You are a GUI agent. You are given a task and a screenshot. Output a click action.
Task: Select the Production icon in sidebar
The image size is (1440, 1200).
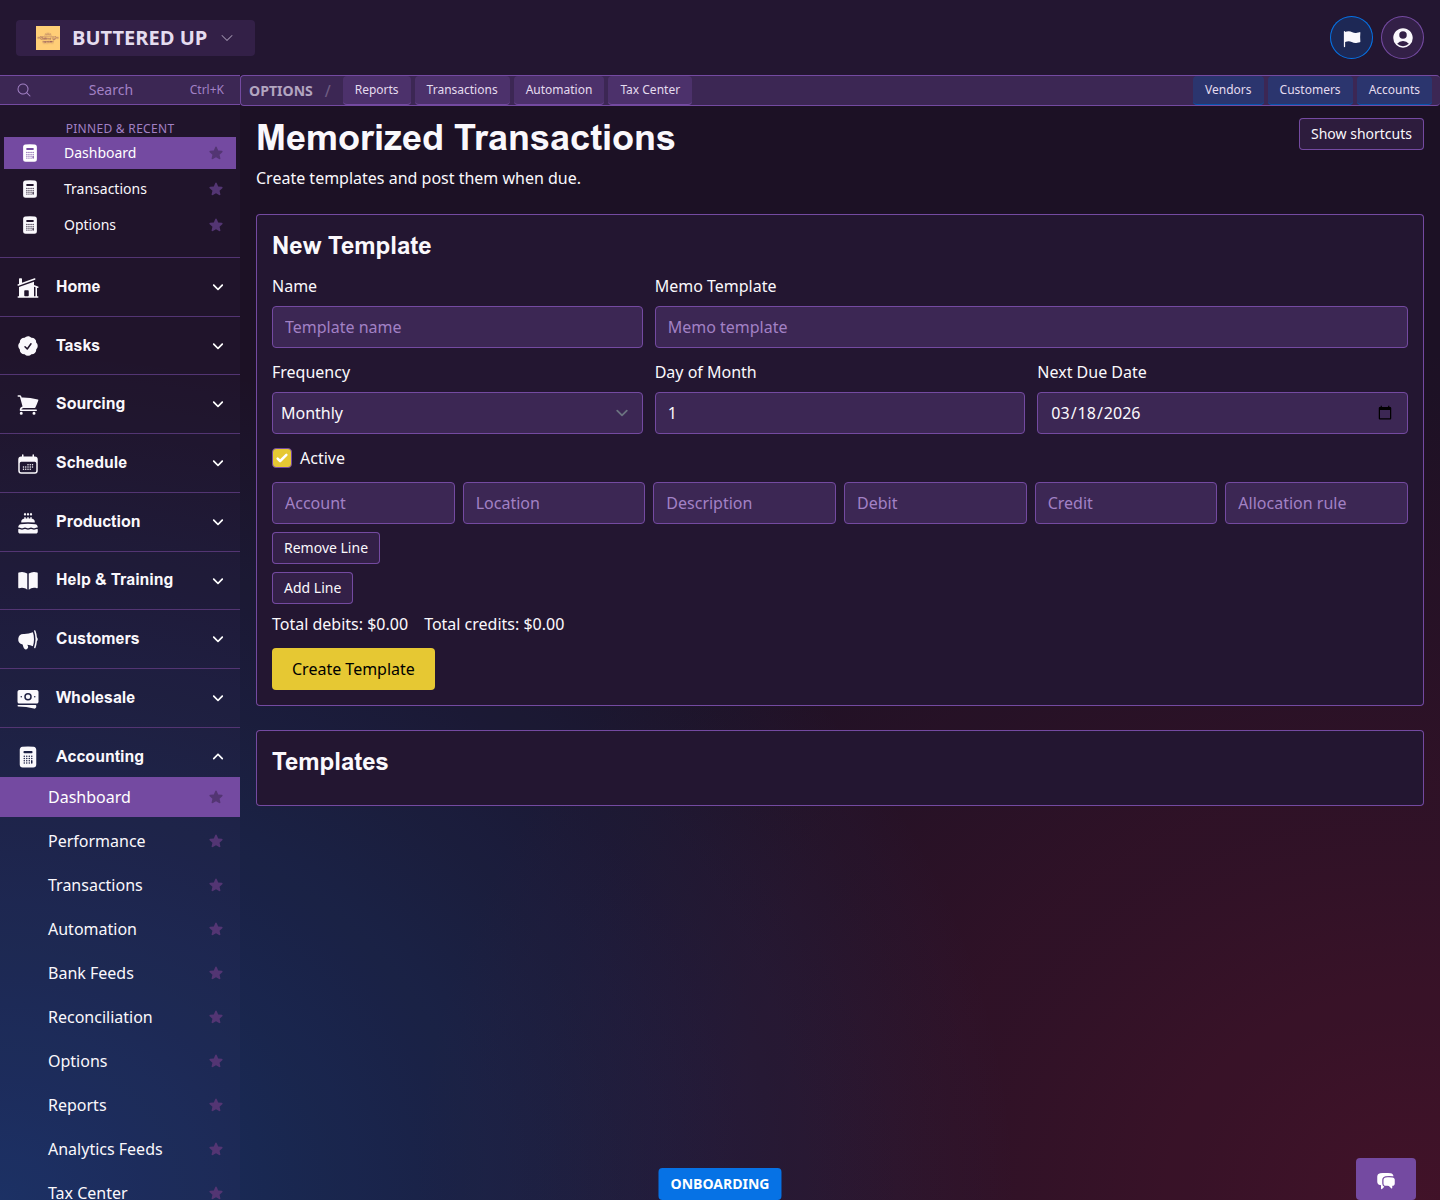click(x=27, y=521)
